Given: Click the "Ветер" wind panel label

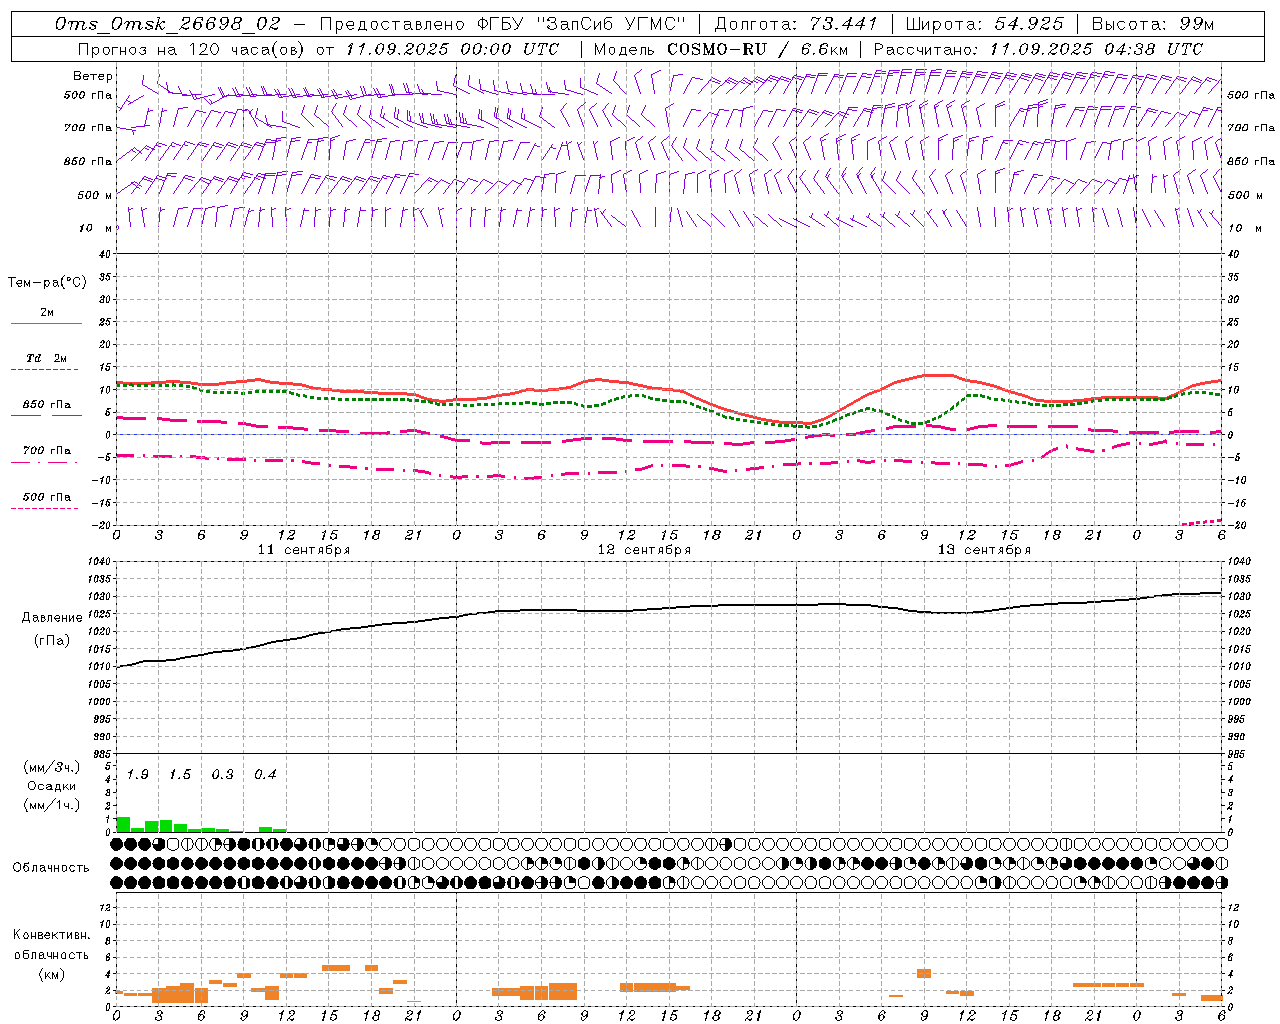Looking at the screenshot, I should tap(93, 76).
